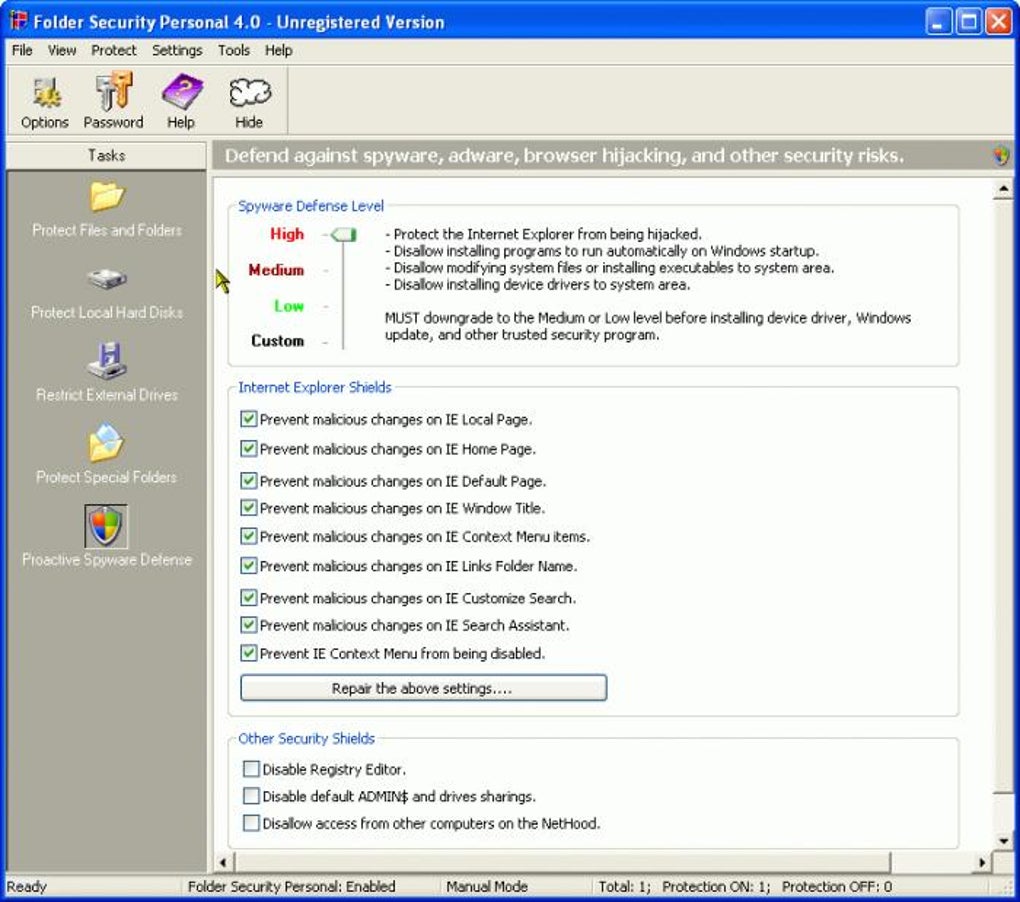
Task: Click the shield icon in the header banner
Action: (x=1001, y=156)
